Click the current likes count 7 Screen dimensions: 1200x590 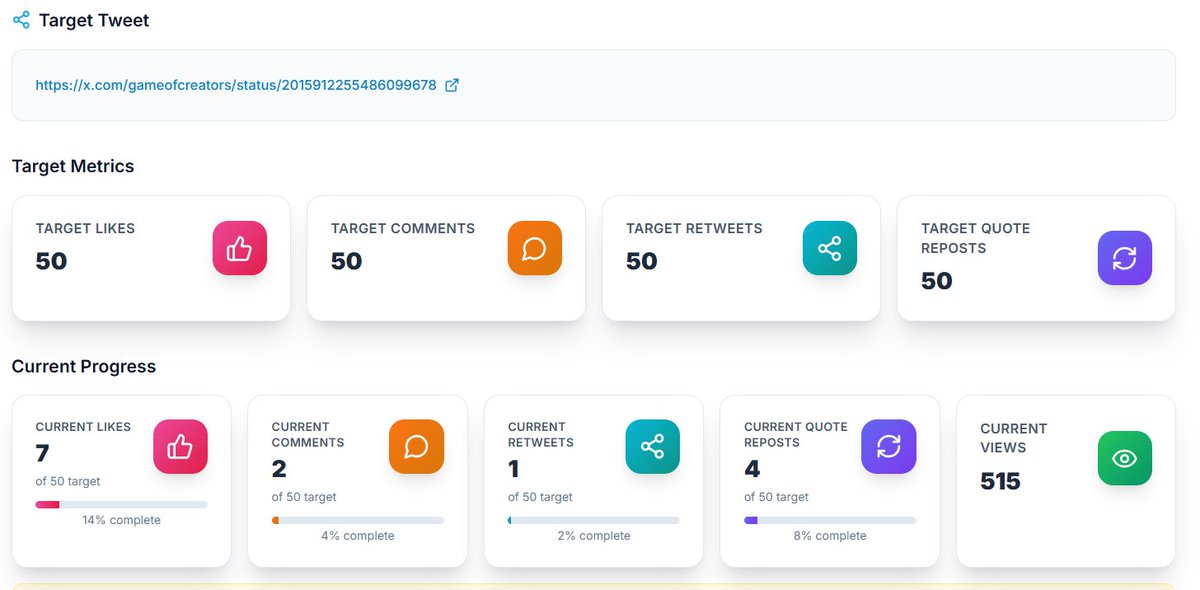pos(42,453)
